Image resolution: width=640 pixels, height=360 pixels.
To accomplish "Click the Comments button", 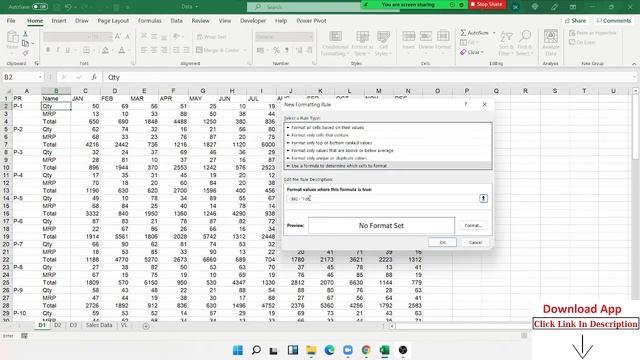I will (x=613, y=20).
